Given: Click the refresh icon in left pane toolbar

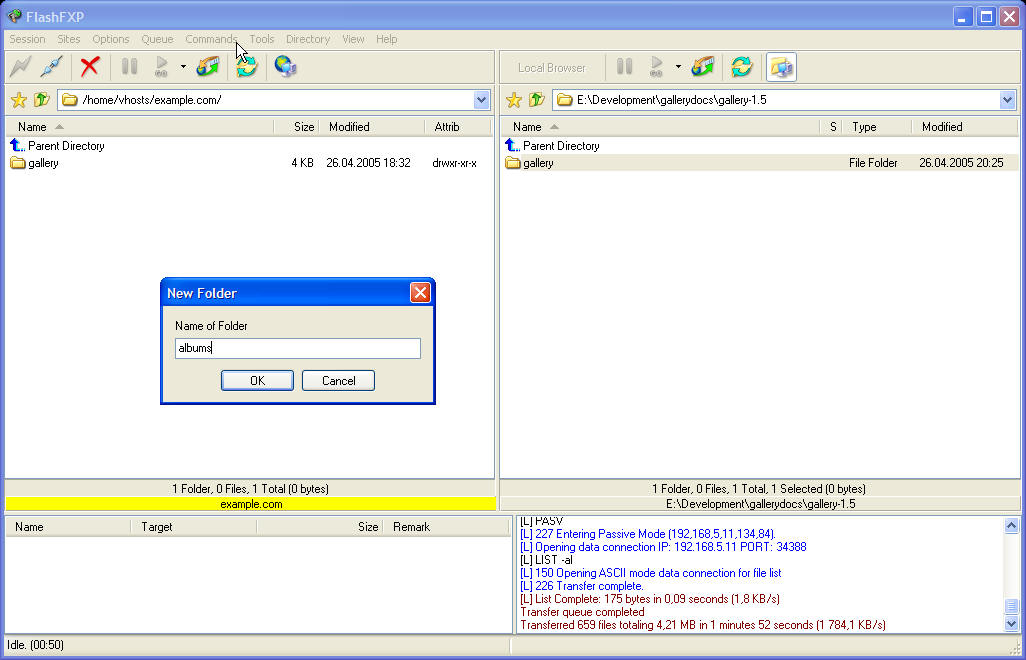Looking at the screenshot, I should click(x=246, y=67).
